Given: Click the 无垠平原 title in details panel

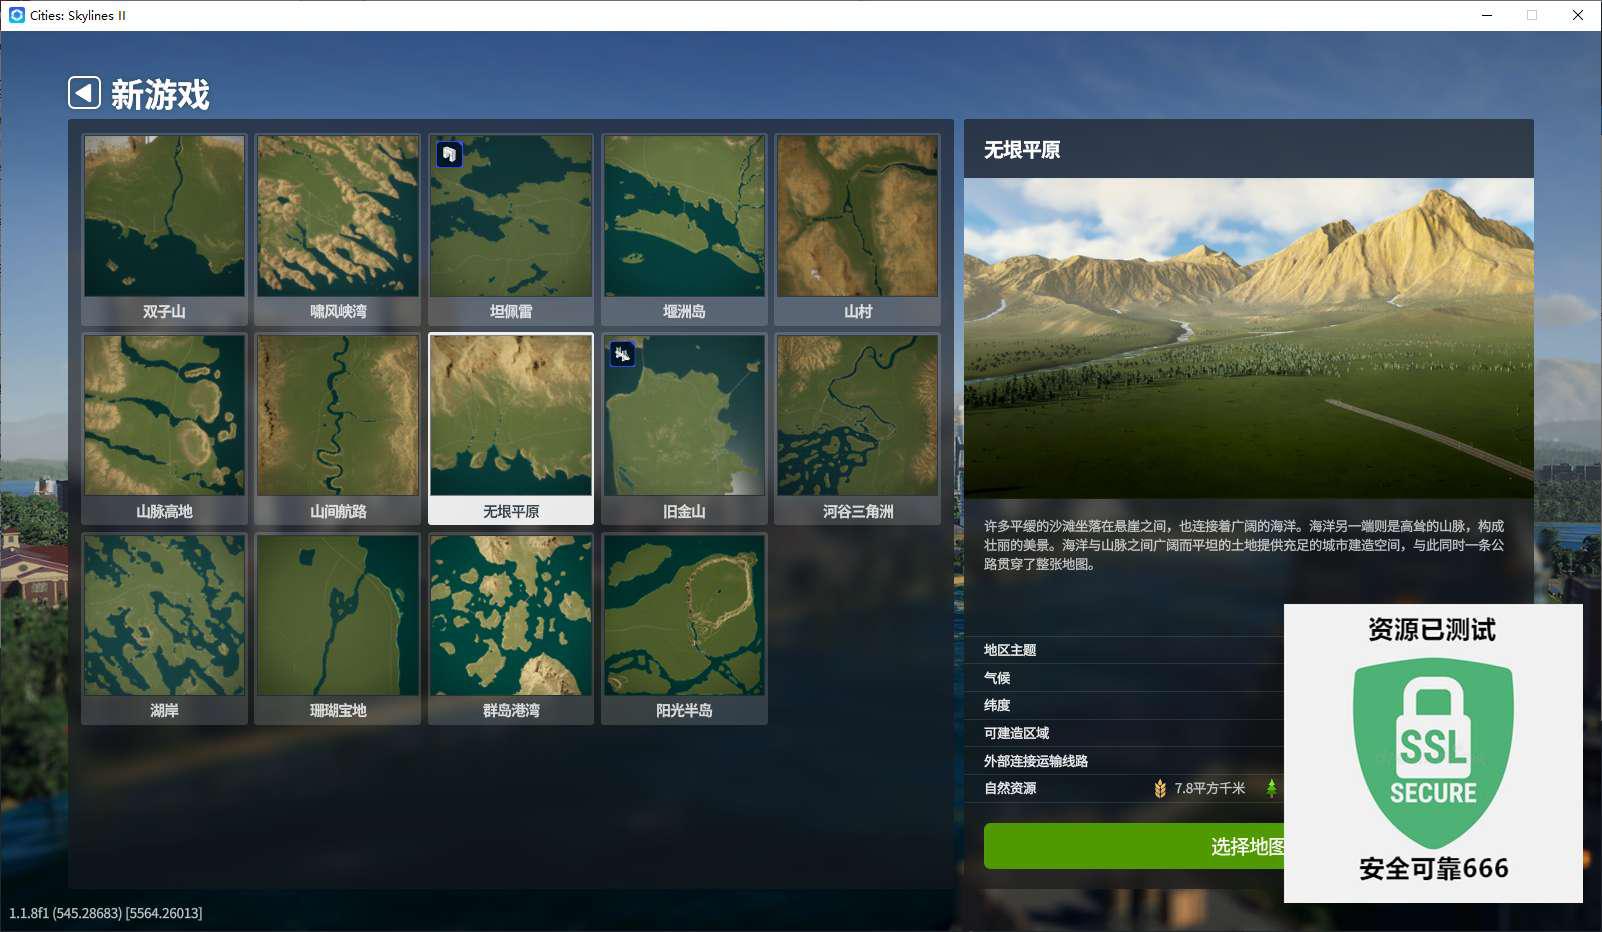Looking at the screenshot, I should tap(1022, 149).
